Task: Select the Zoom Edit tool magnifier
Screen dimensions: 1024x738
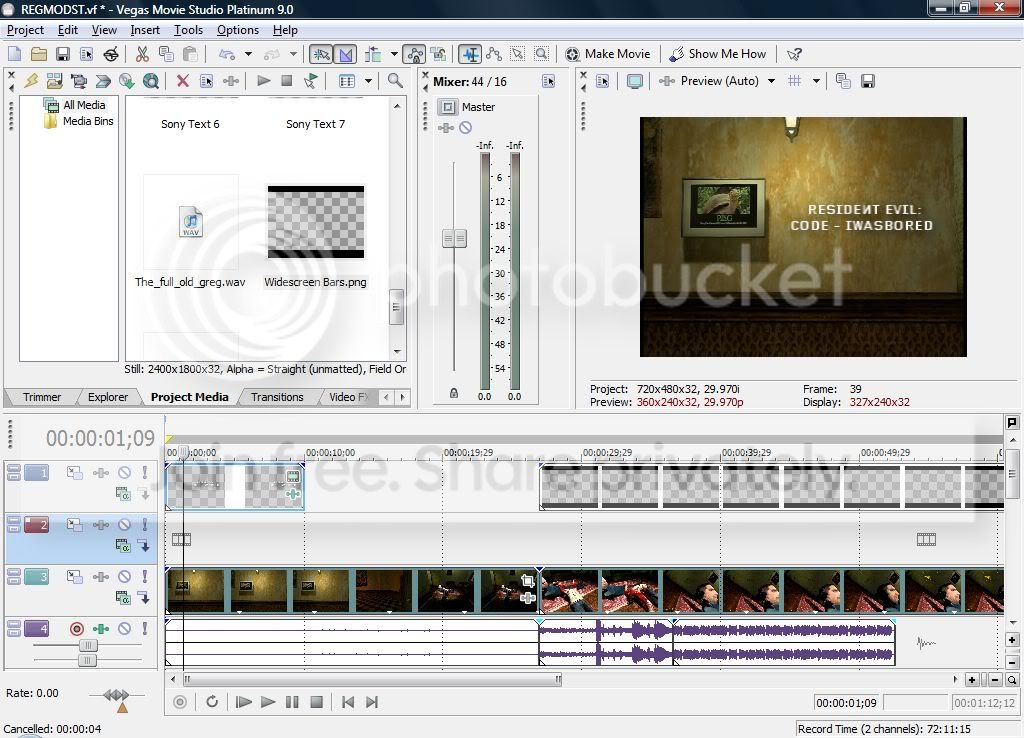Action: tap(542, 54)
